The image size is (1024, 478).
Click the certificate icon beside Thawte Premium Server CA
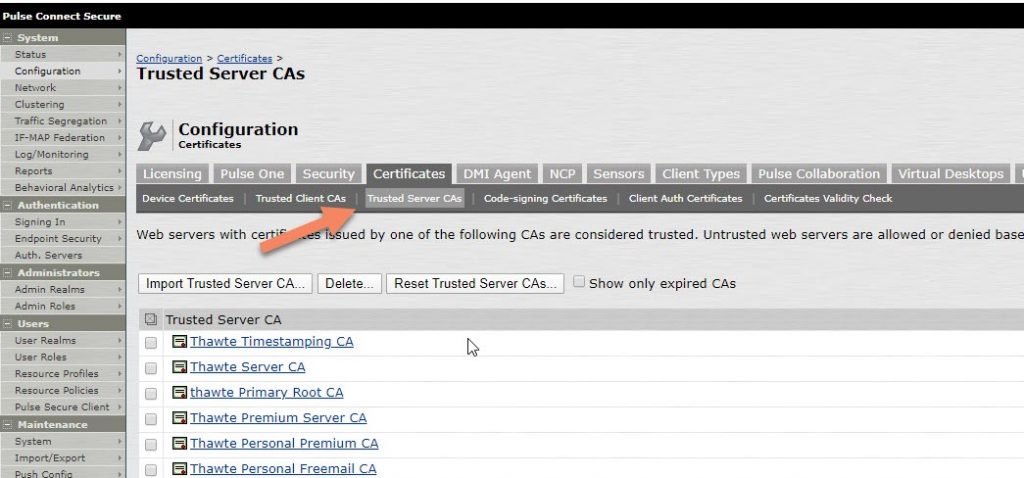click(180, 418)
